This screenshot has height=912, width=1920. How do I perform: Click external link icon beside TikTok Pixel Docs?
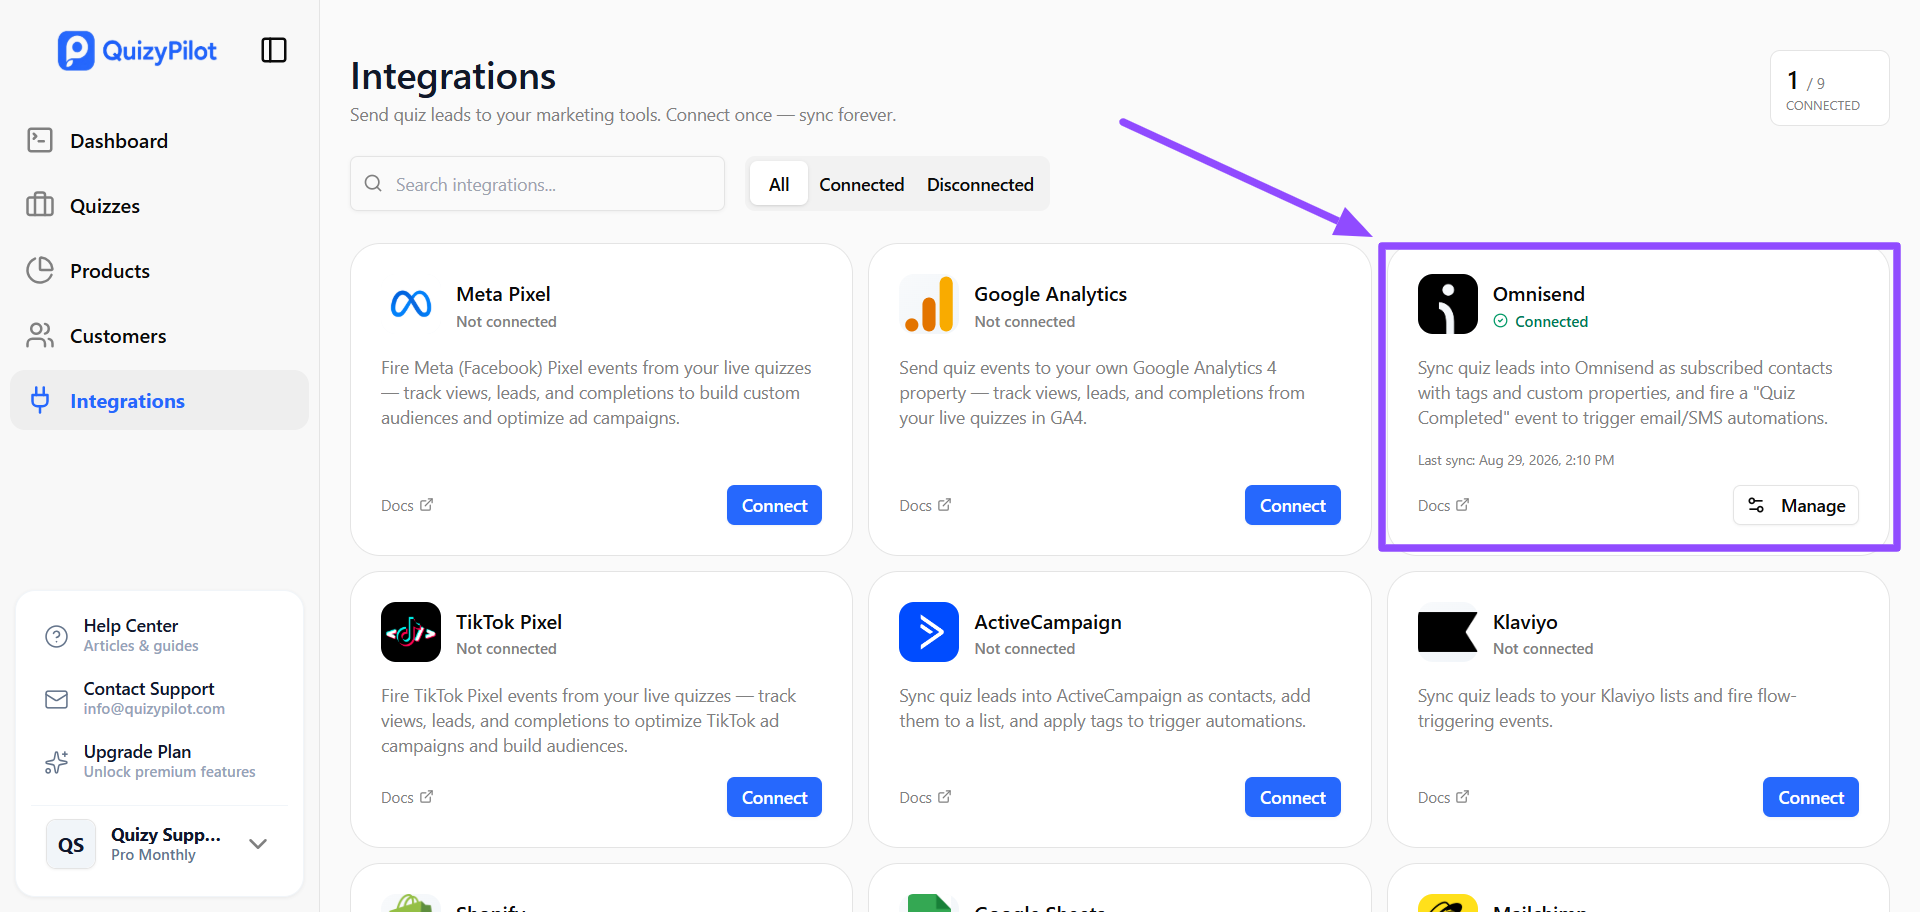point(427,797)
